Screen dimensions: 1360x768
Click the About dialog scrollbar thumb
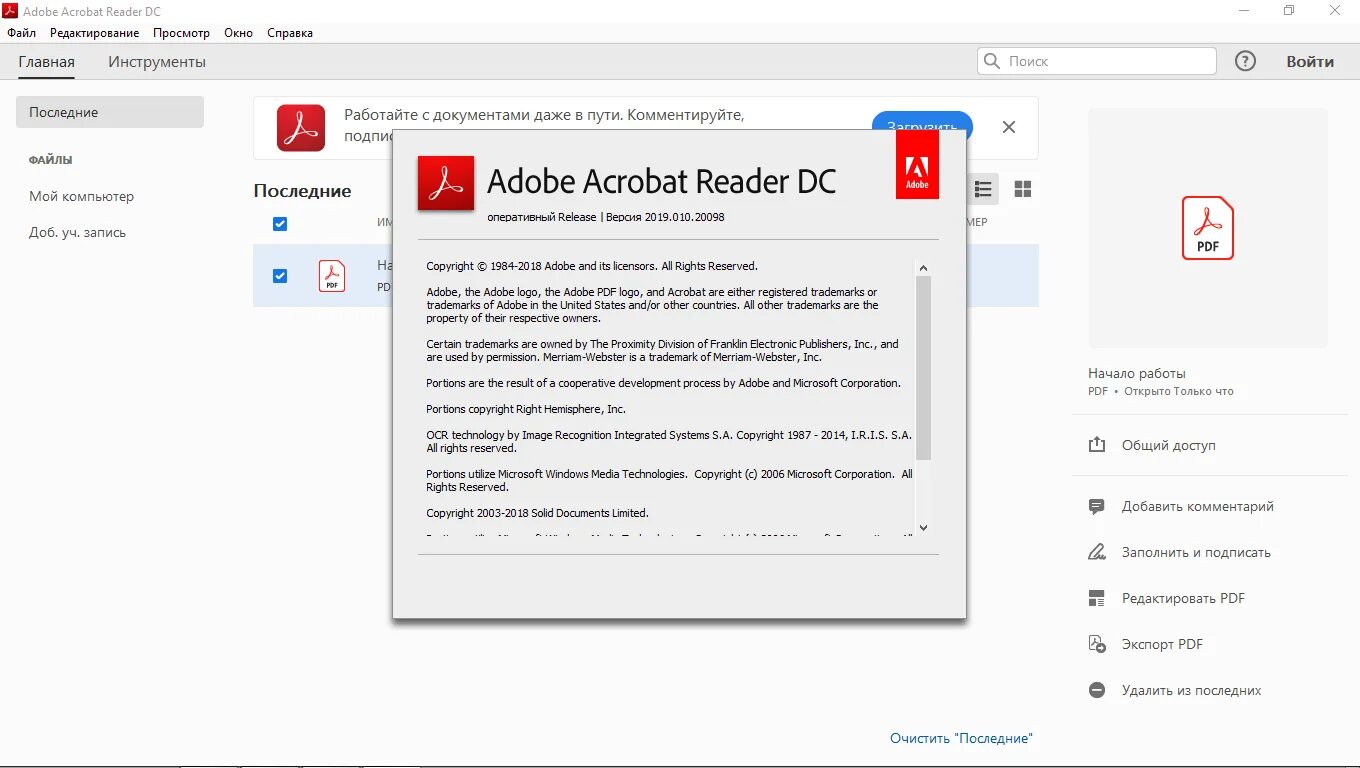[x=923, y=367]
